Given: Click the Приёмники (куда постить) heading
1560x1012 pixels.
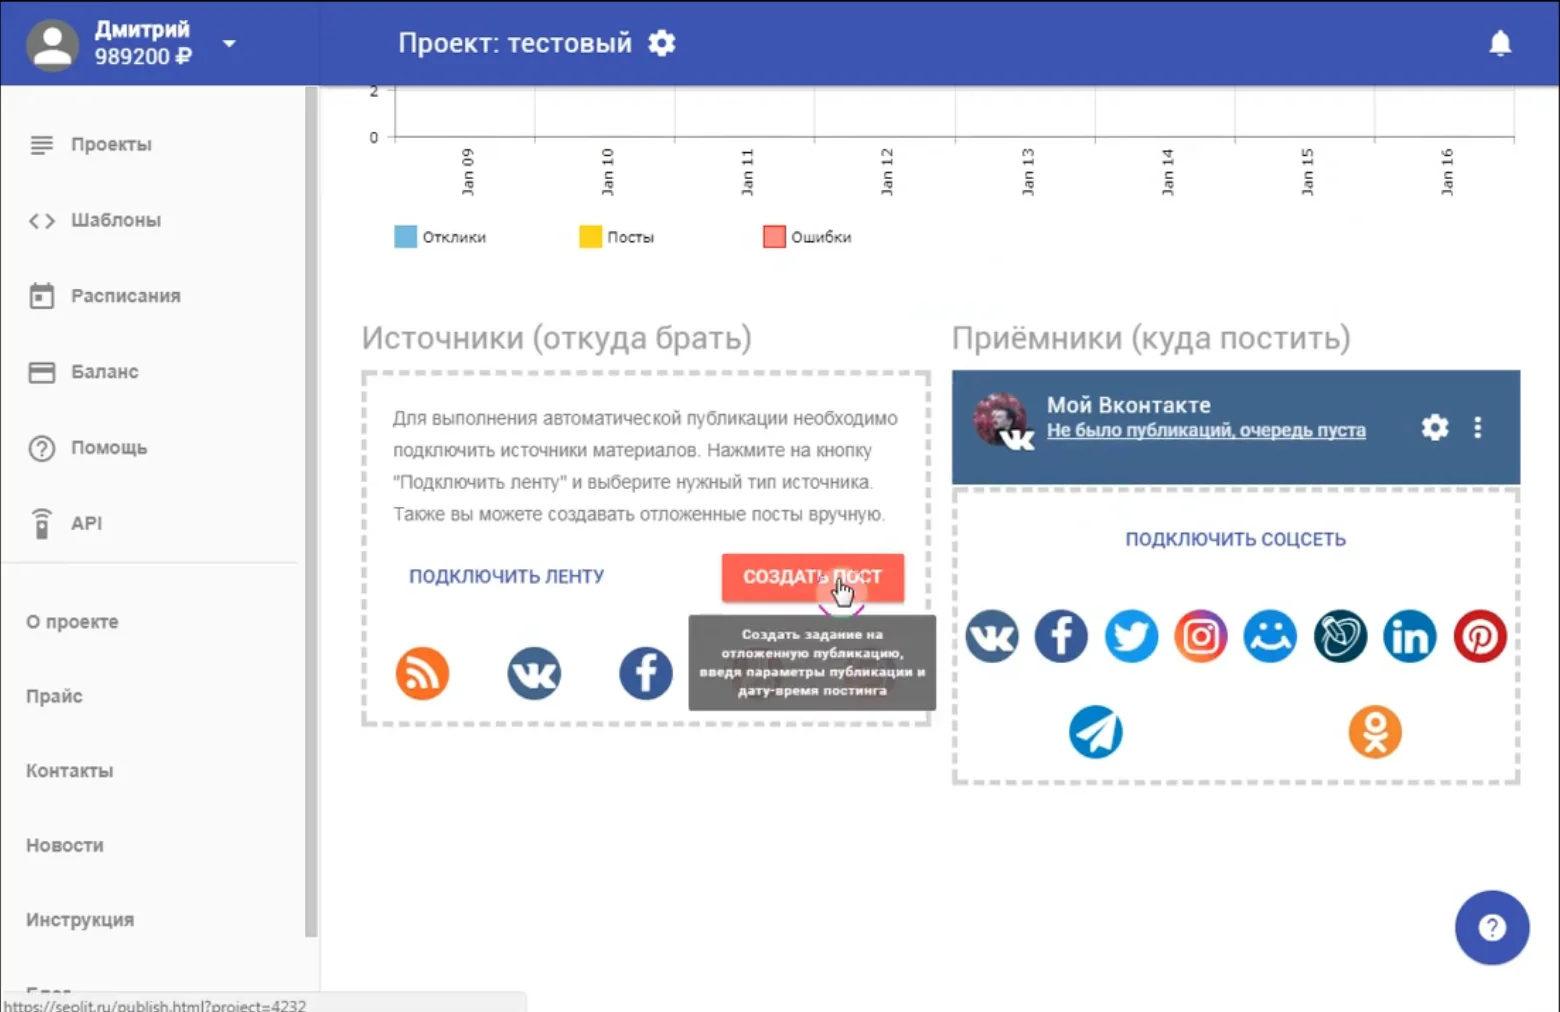Looking at the screenshot, I should click(1151, 338).
